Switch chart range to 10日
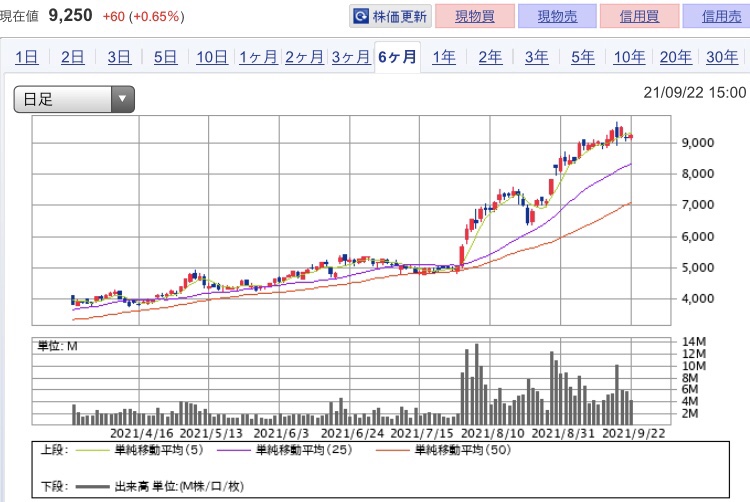The height and width of the screenshot is (502, 750). pyautogui.click(x=212, y=57)
